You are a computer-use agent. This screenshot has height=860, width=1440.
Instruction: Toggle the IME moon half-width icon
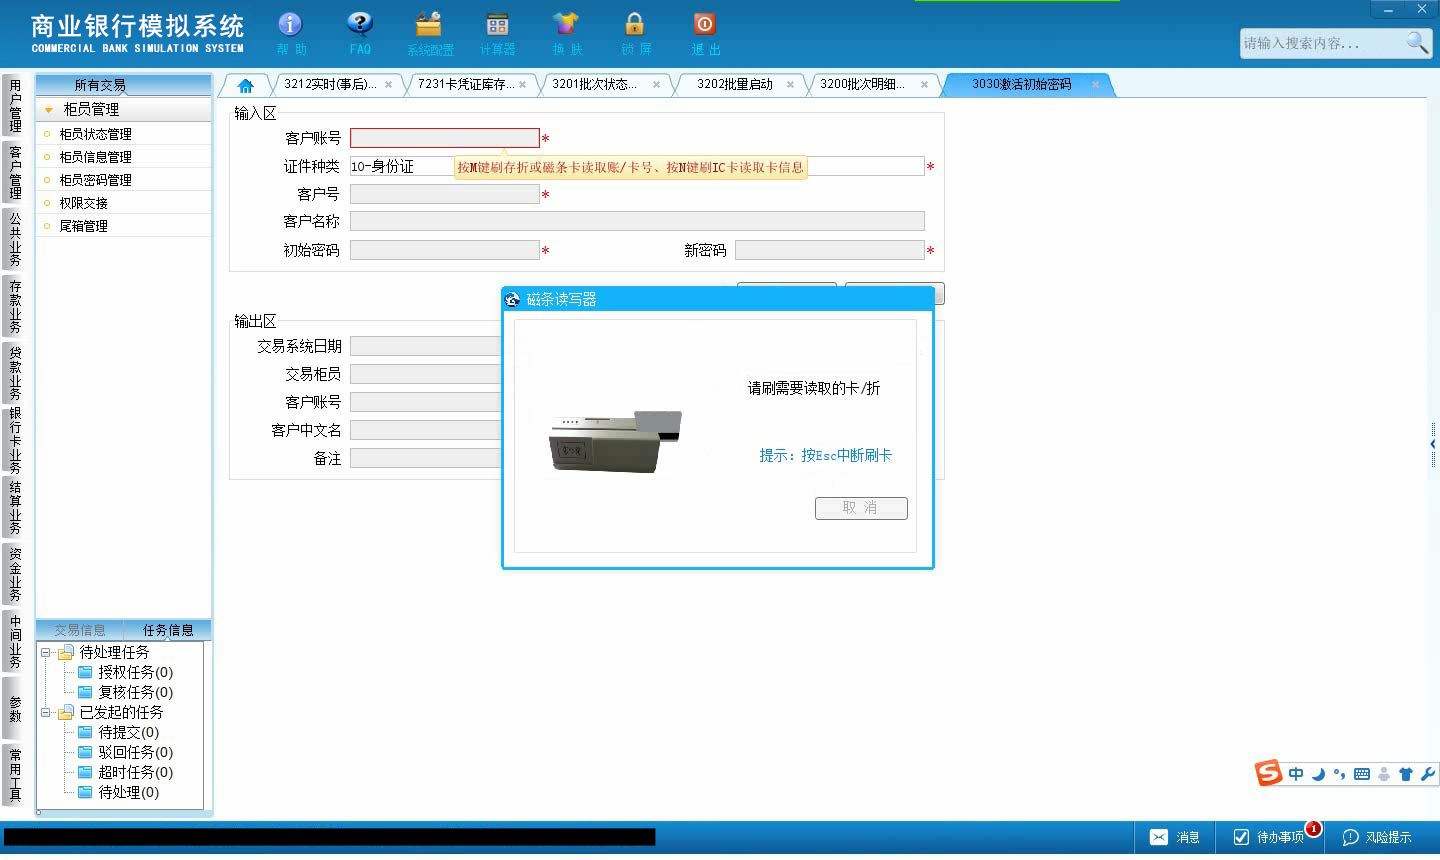[1318, 774]
